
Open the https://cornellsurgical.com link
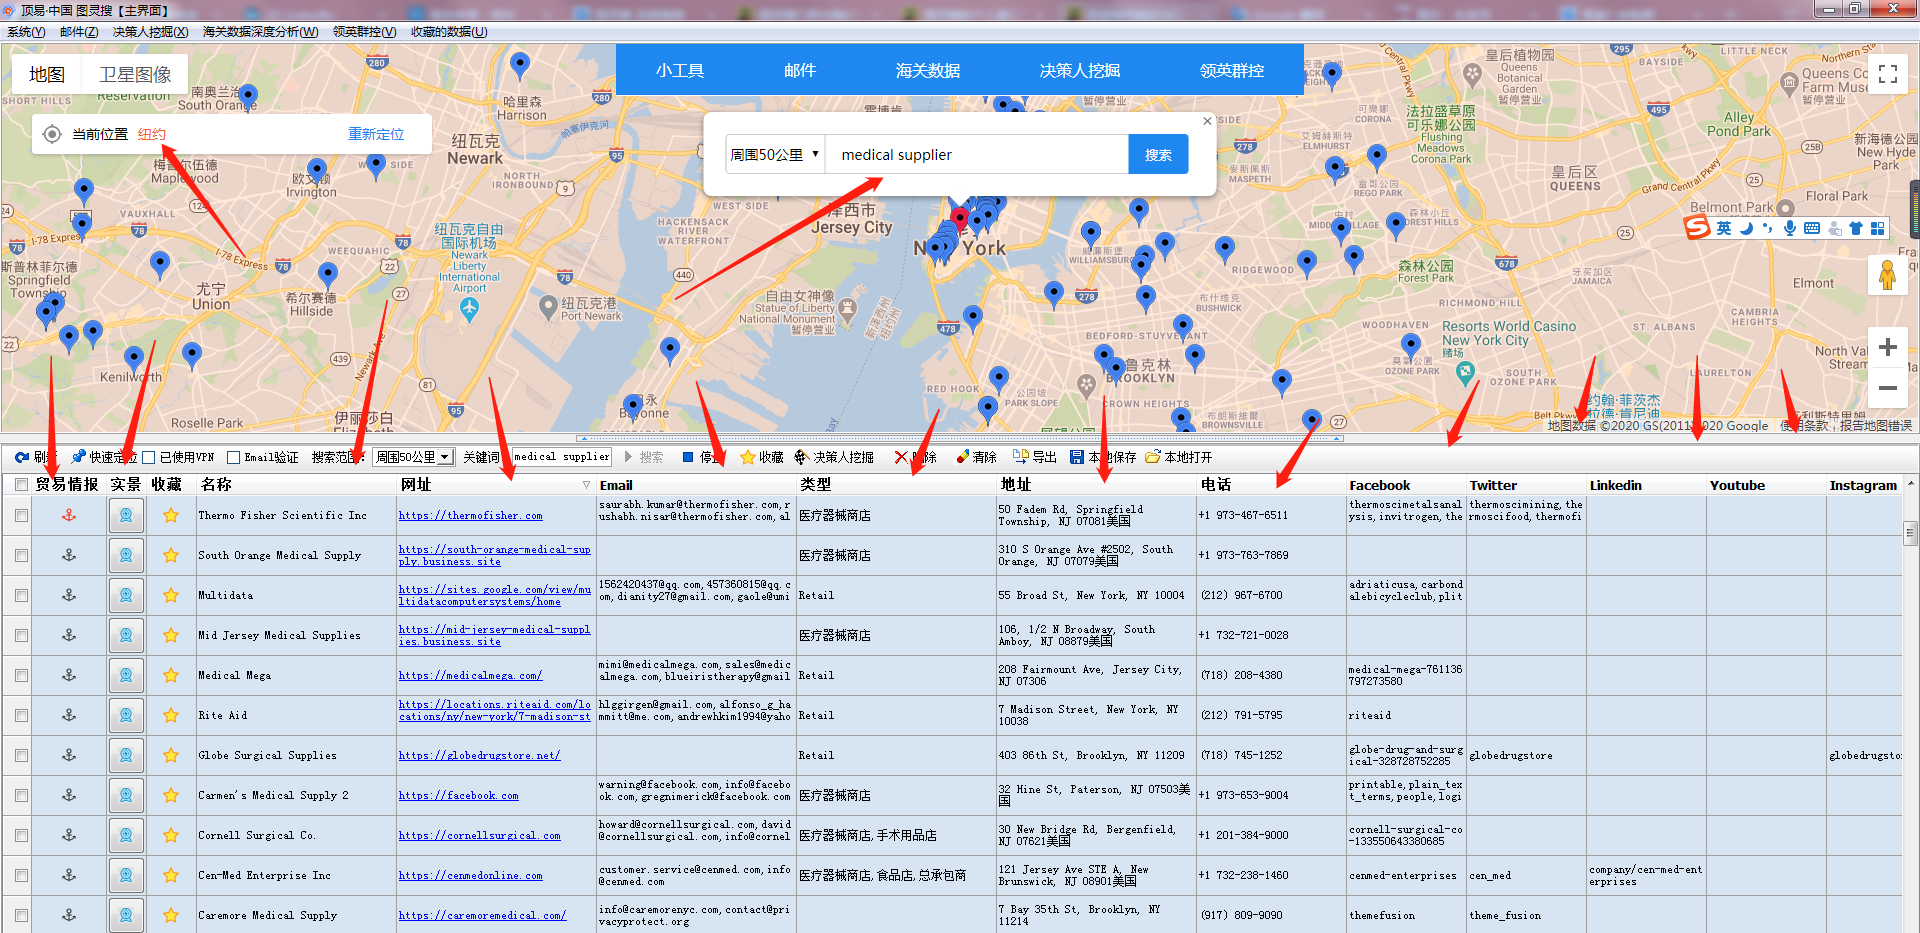coord(480,836)
